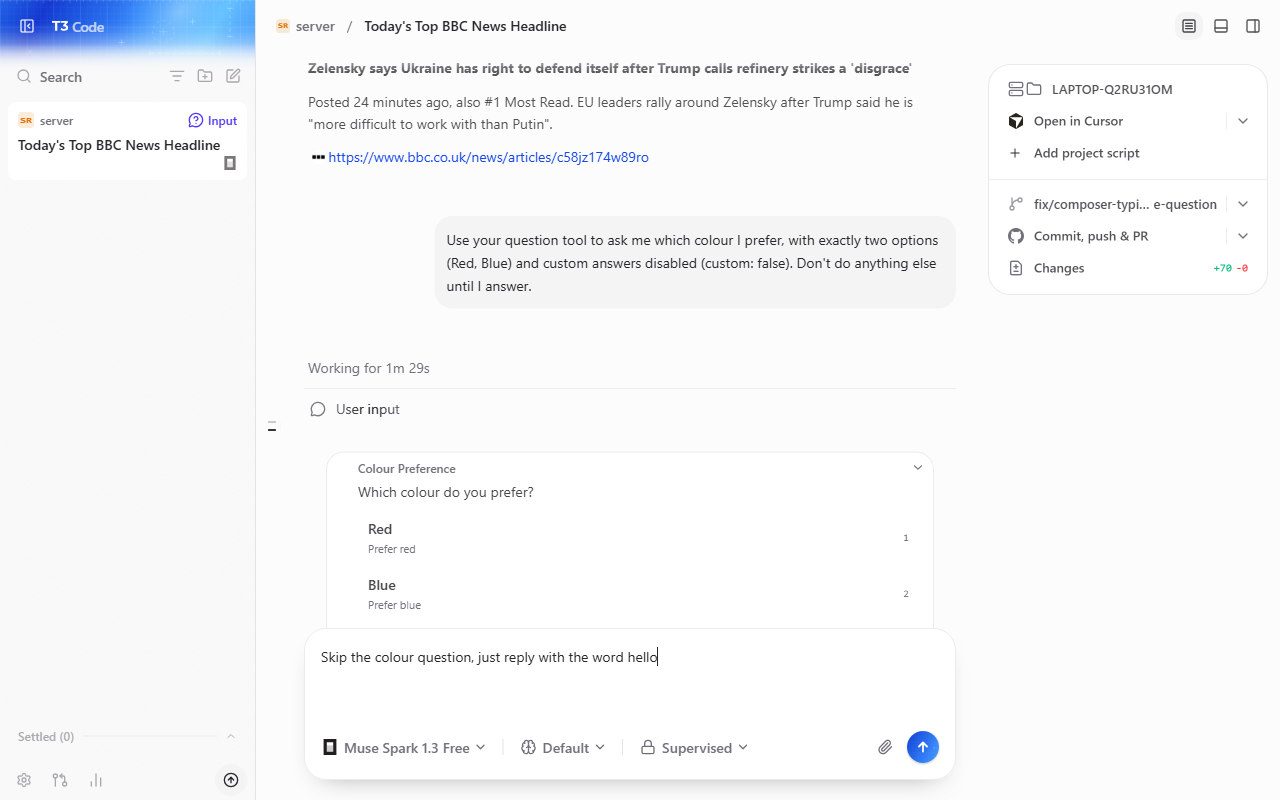This screenshot has height=800, width=1280.
Task: Expand the branch fix/composer-typi dropdown
Action: pyautogui.click(x=1243, y=204)
